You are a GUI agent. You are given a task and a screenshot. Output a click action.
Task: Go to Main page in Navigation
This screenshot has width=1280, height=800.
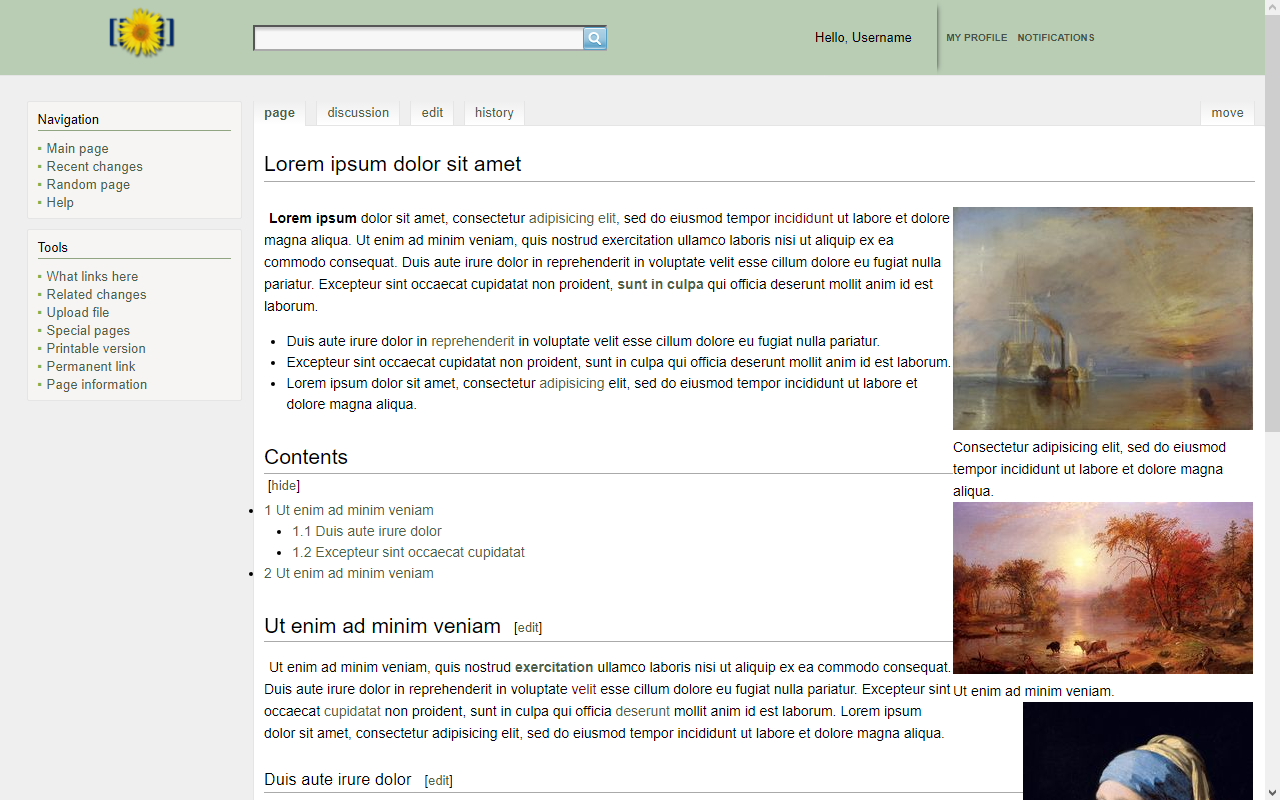(77, 149)
